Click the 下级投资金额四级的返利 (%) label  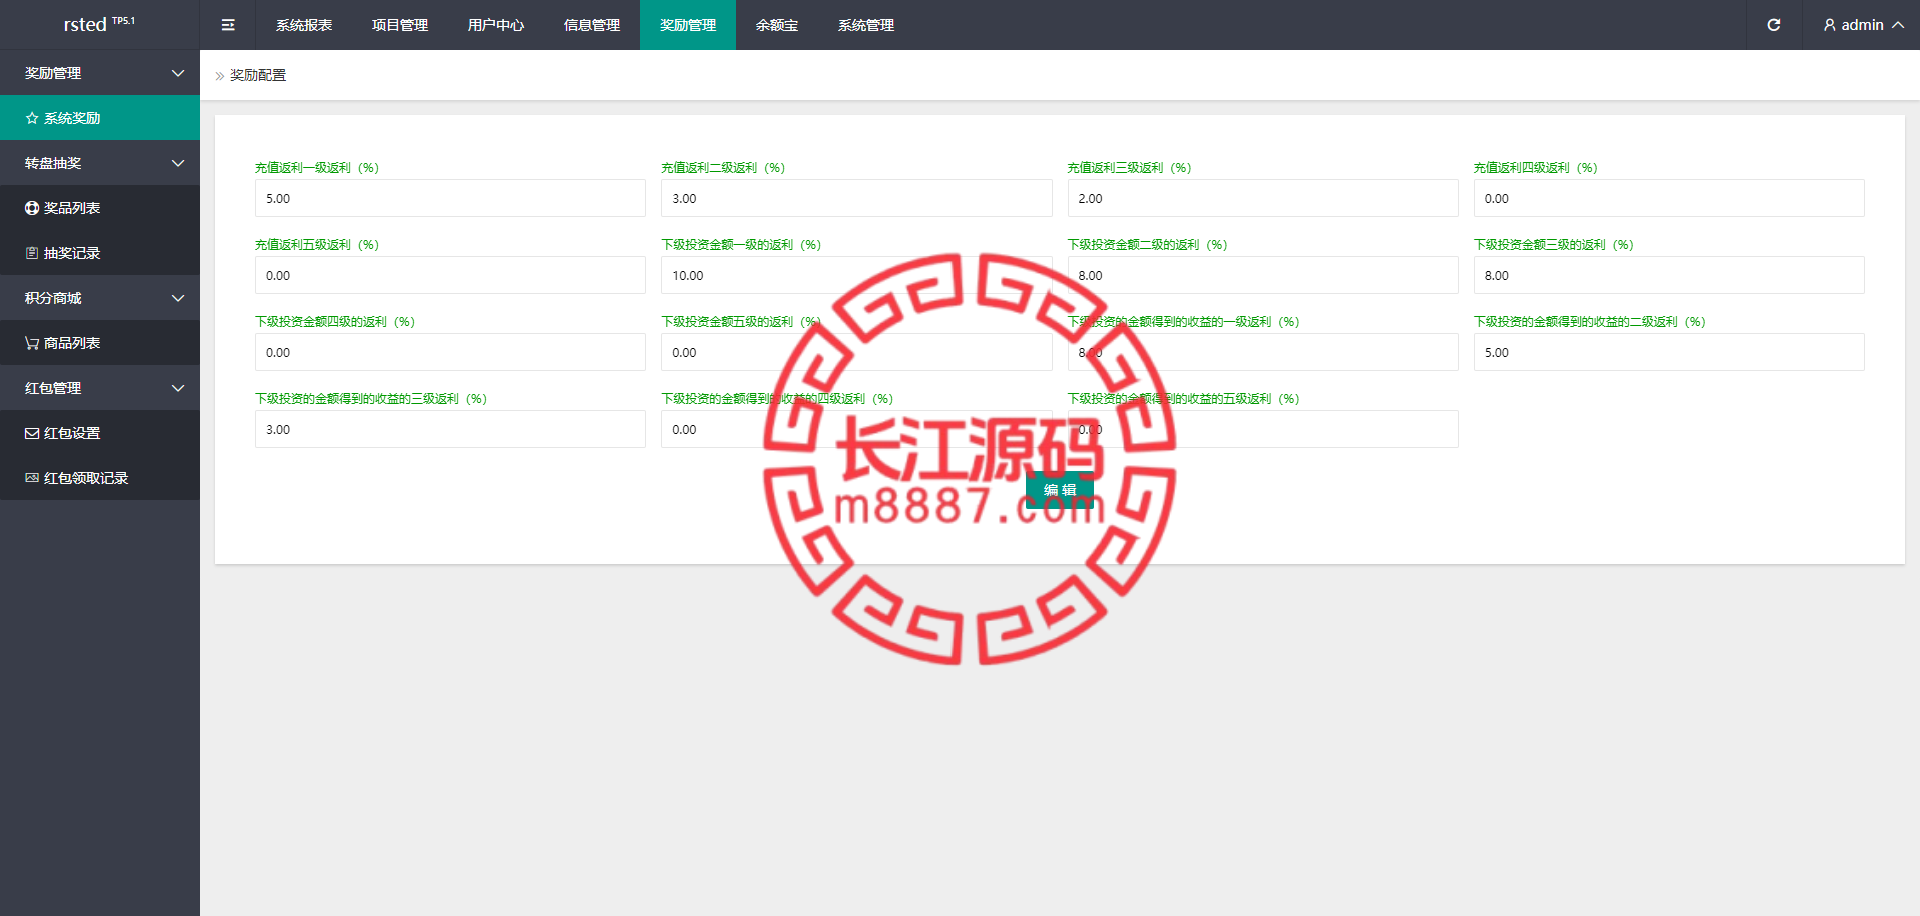[x=335, y=322]
